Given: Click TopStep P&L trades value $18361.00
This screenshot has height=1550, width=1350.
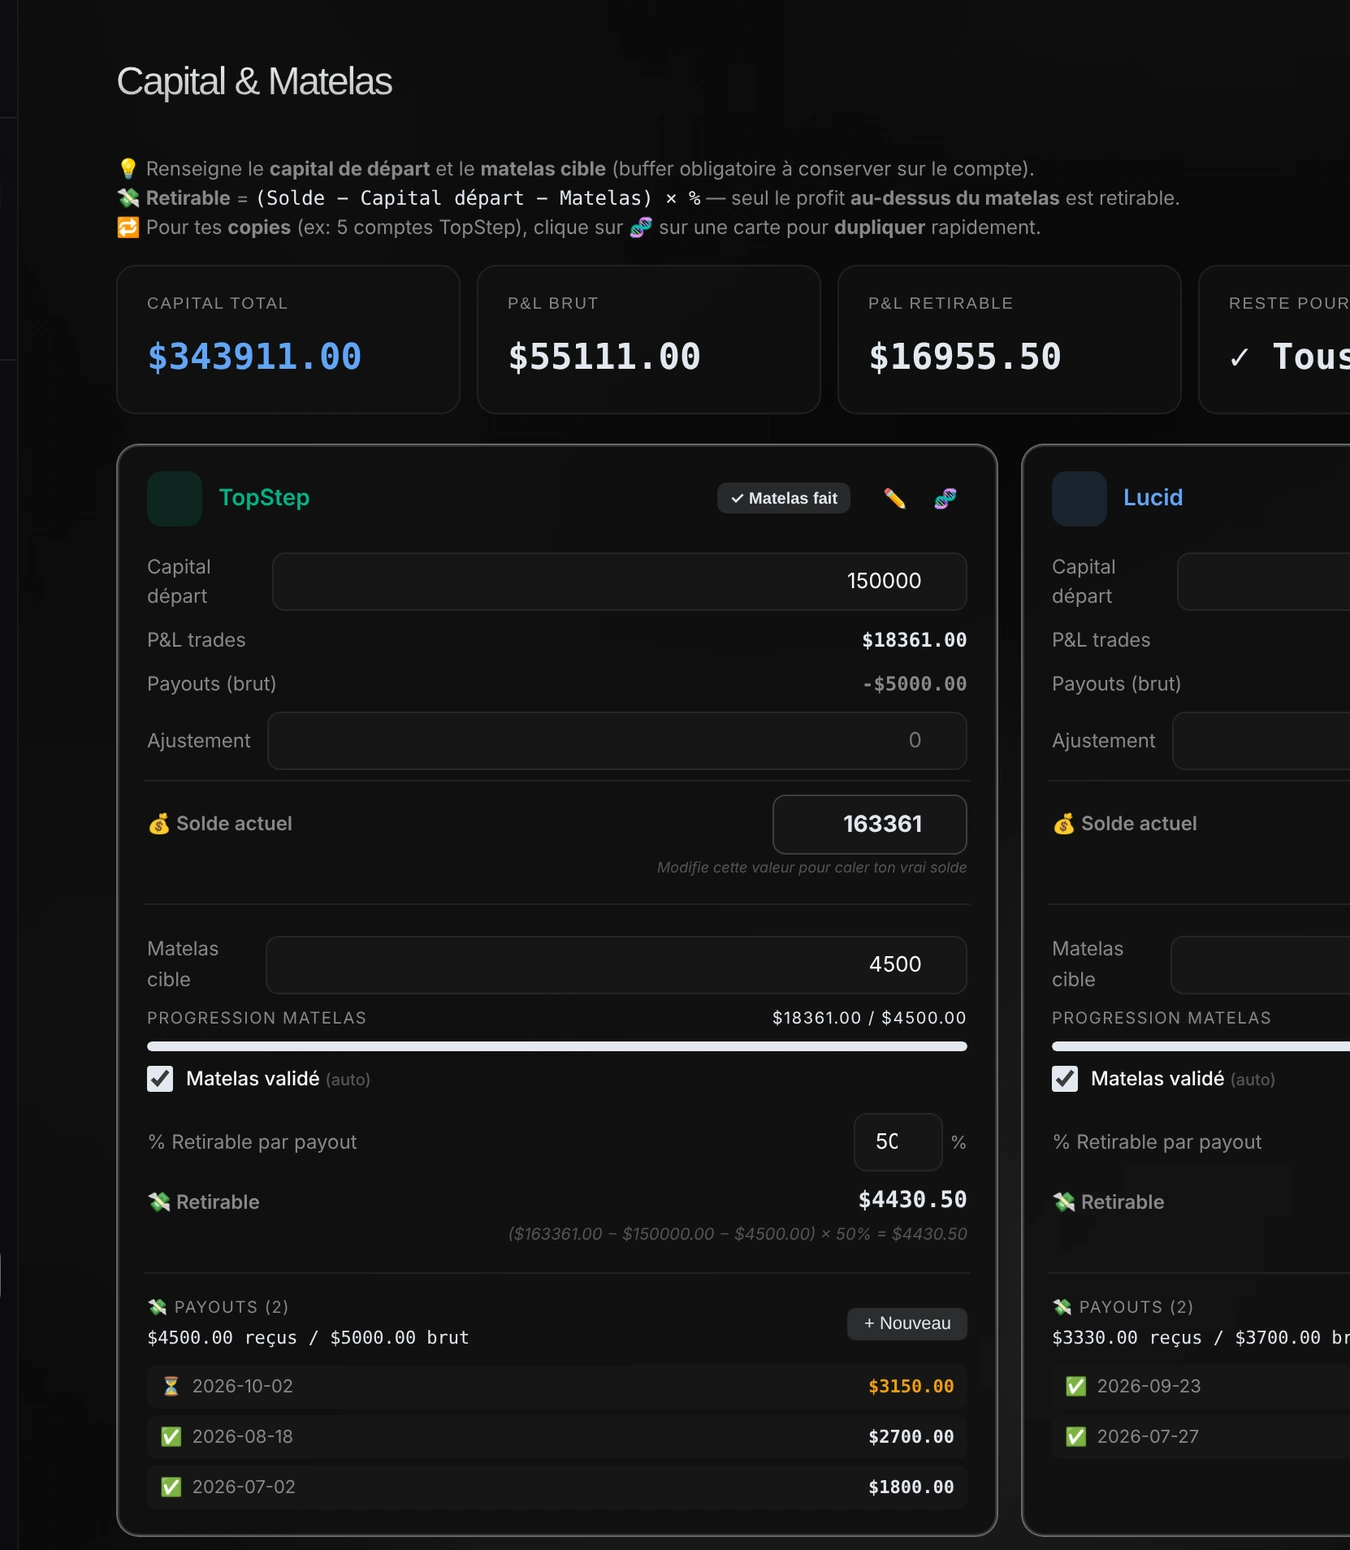Looking at the screenshot, I should click(x=914, y=640).
